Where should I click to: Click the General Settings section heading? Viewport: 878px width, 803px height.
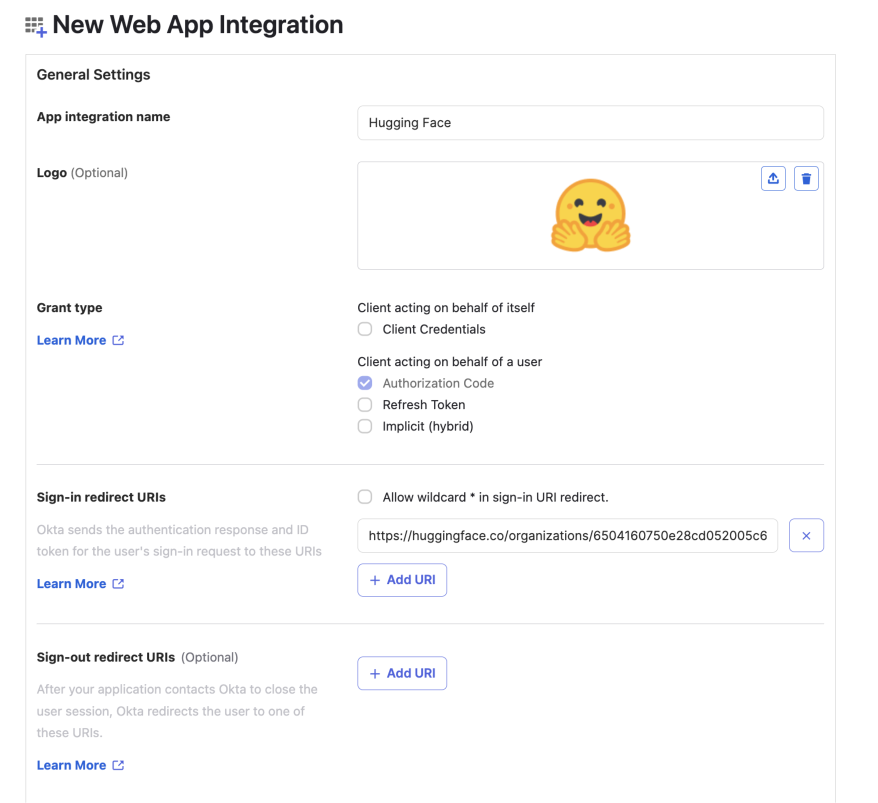tap(93, 75)
